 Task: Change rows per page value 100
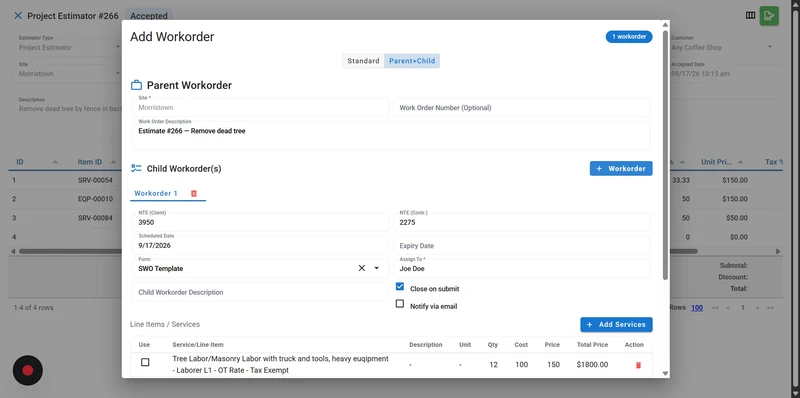697,308
